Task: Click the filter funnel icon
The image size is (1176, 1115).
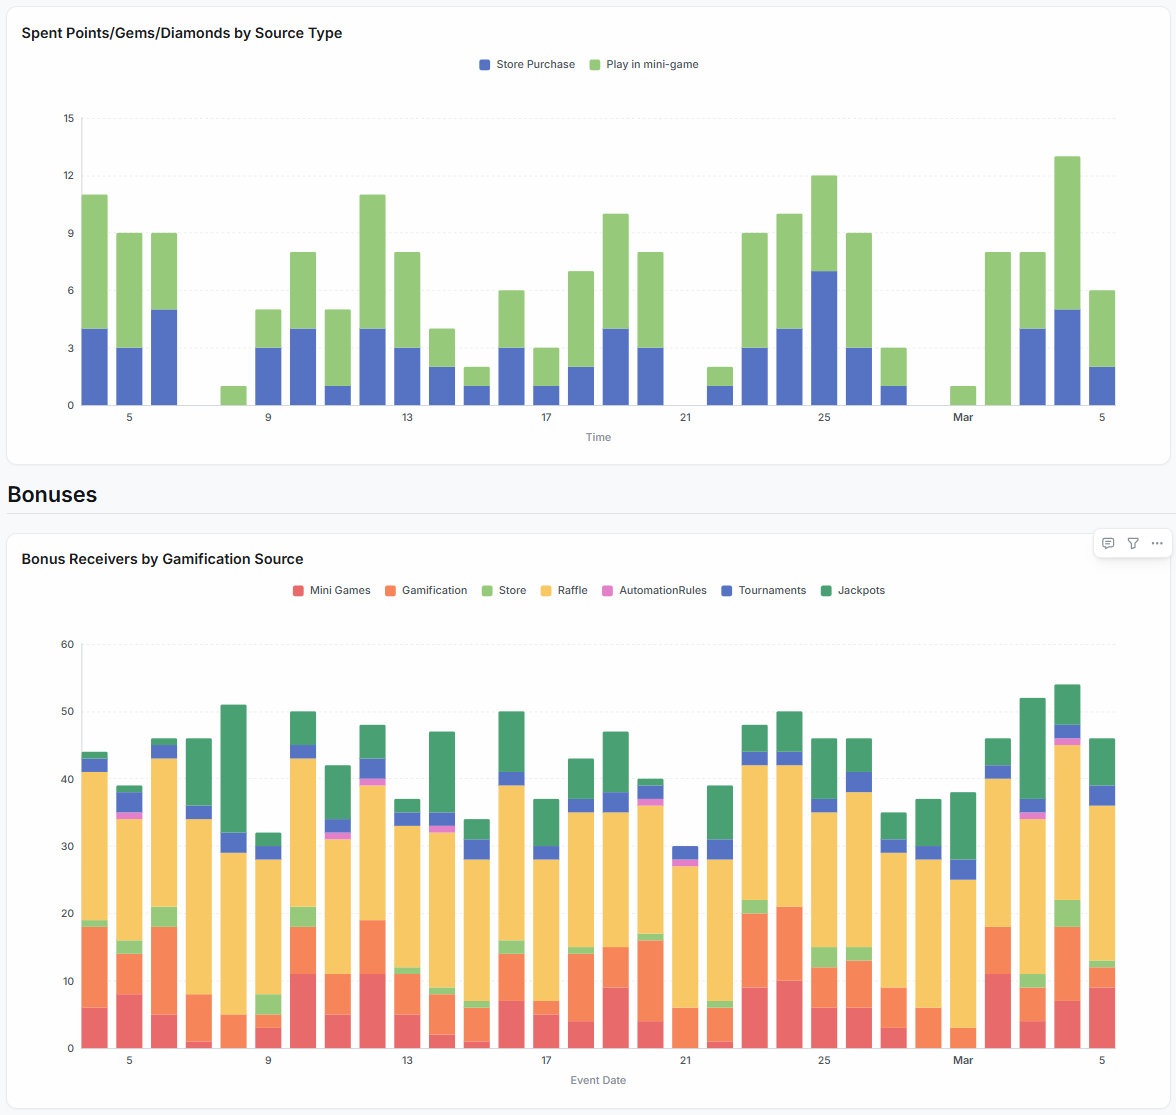Action: click(x=1133, y=543)
